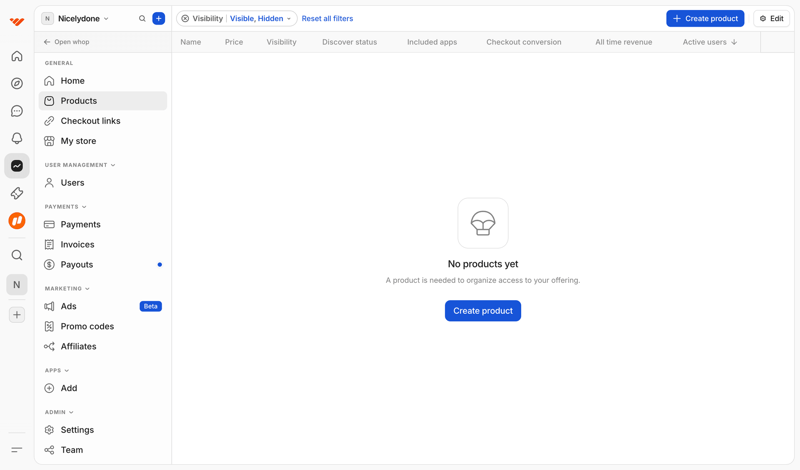The height and width of the screenshot is (470, 800).
Task: Open Invoices page
Action: [x=103, y=244]
